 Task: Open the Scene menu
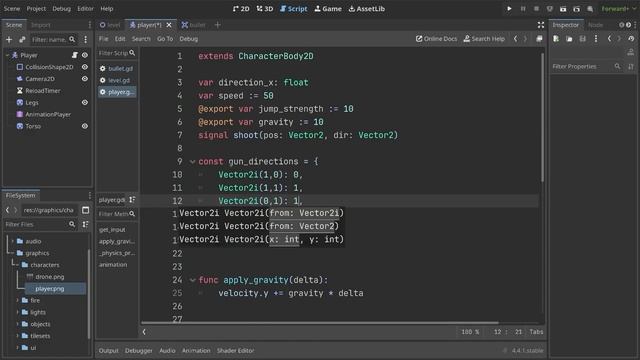[x=11, y=9]
